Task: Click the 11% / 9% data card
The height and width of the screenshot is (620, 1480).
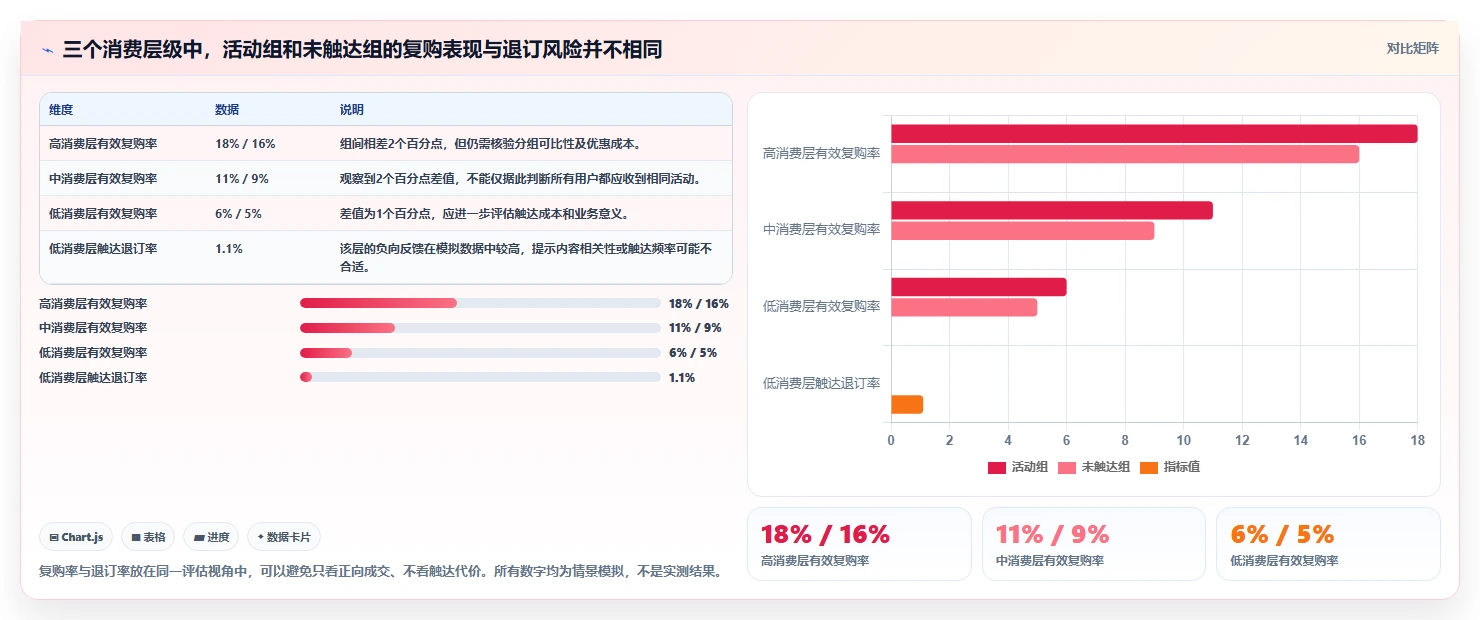Action: click(1094, 544)
